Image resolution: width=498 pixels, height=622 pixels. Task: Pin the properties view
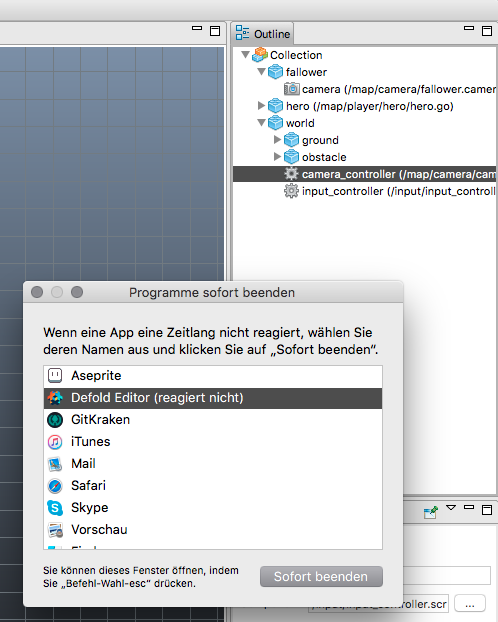point(431,512)
